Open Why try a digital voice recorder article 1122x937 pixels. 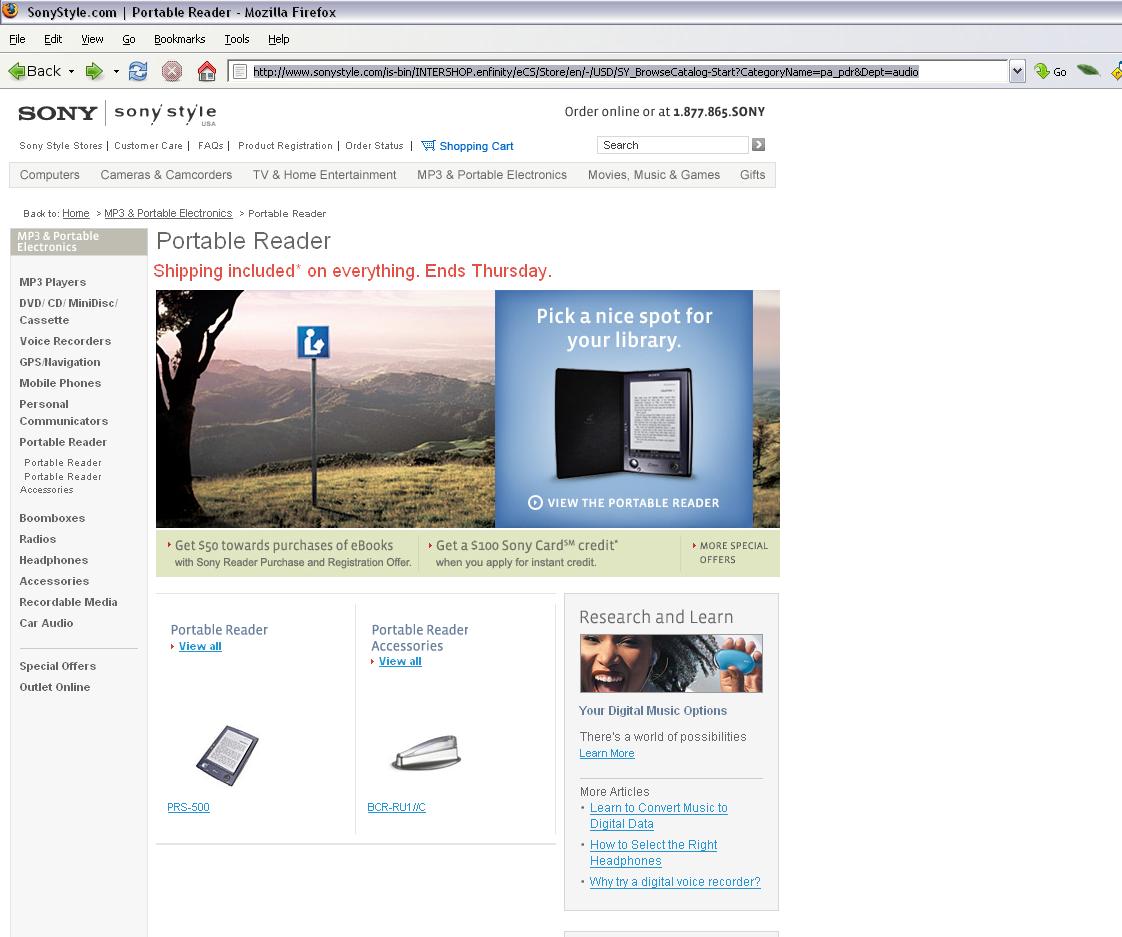click(675, 882)
